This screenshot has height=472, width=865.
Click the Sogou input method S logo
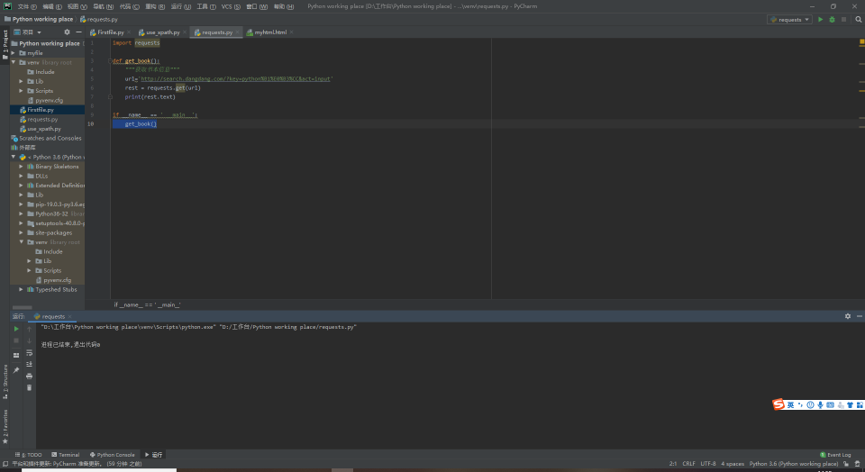pyautogui.click(x=778, y=404)
